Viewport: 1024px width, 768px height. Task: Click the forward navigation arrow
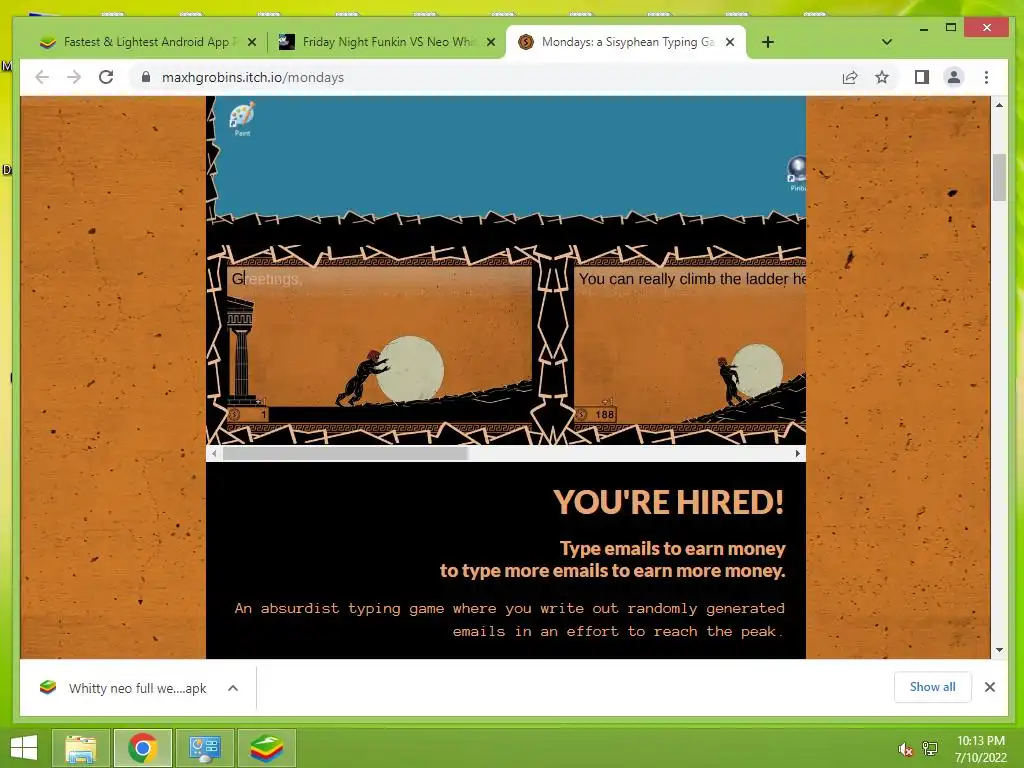[x=74, y=77]
